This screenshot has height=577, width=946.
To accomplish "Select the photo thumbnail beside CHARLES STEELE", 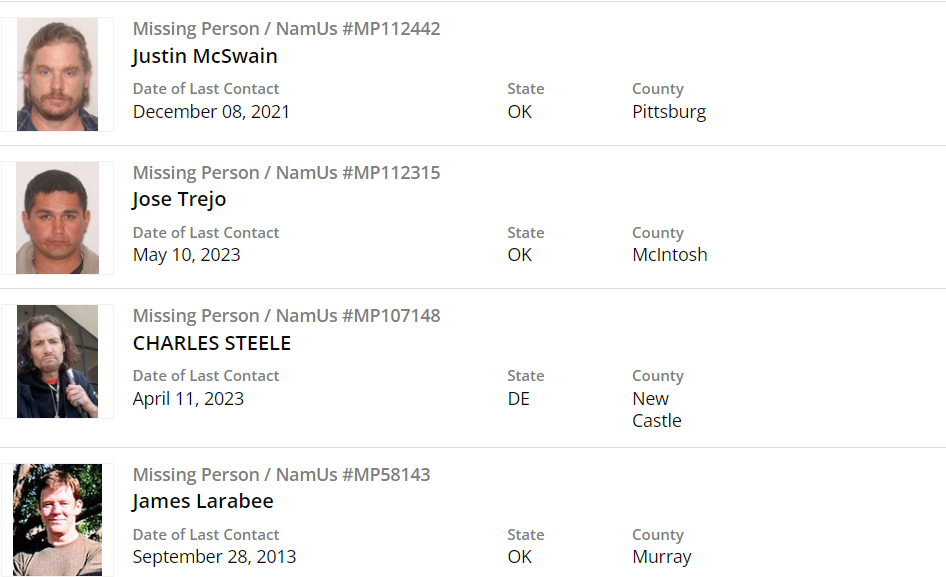I will click(x=57, y=361).
